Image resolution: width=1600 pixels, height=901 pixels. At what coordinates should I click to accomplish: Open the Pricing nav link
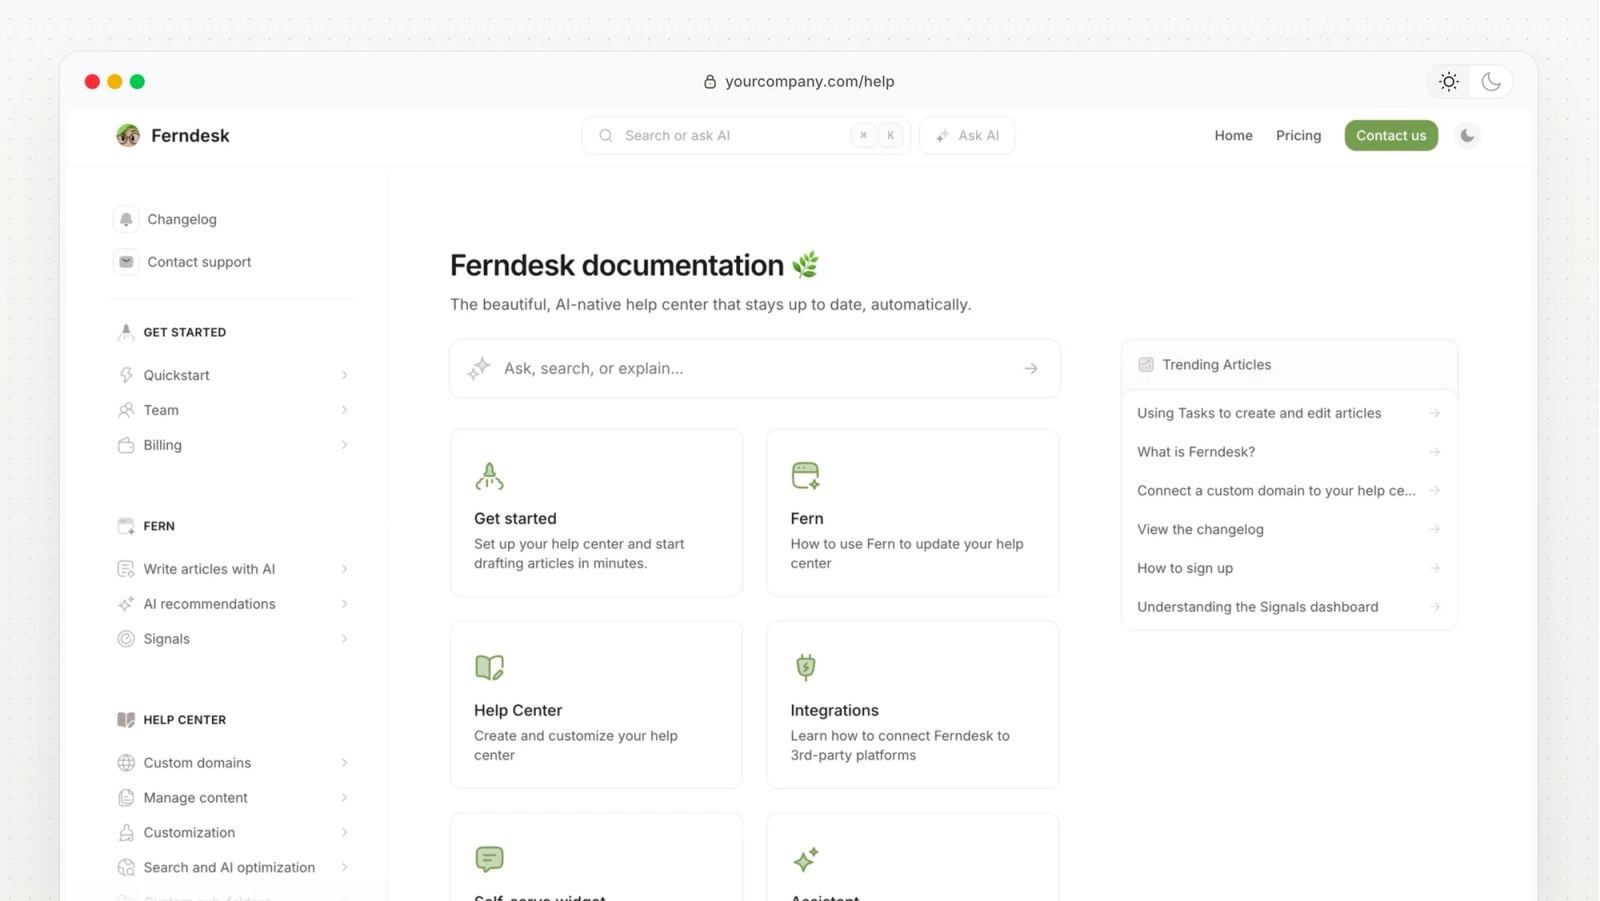pyautogui.click(x=1298, y=136)
